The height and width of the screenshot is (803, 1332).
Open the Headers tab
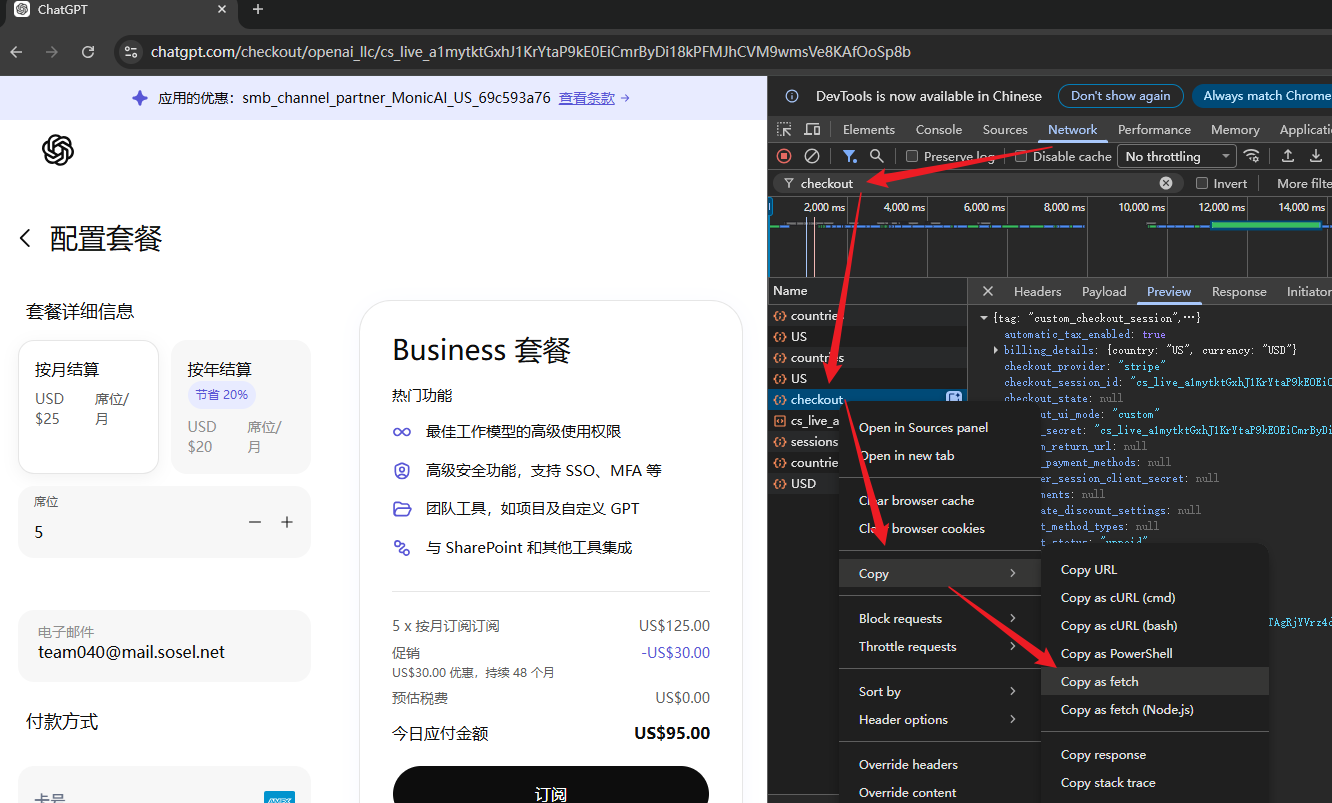pos(1037,291)
